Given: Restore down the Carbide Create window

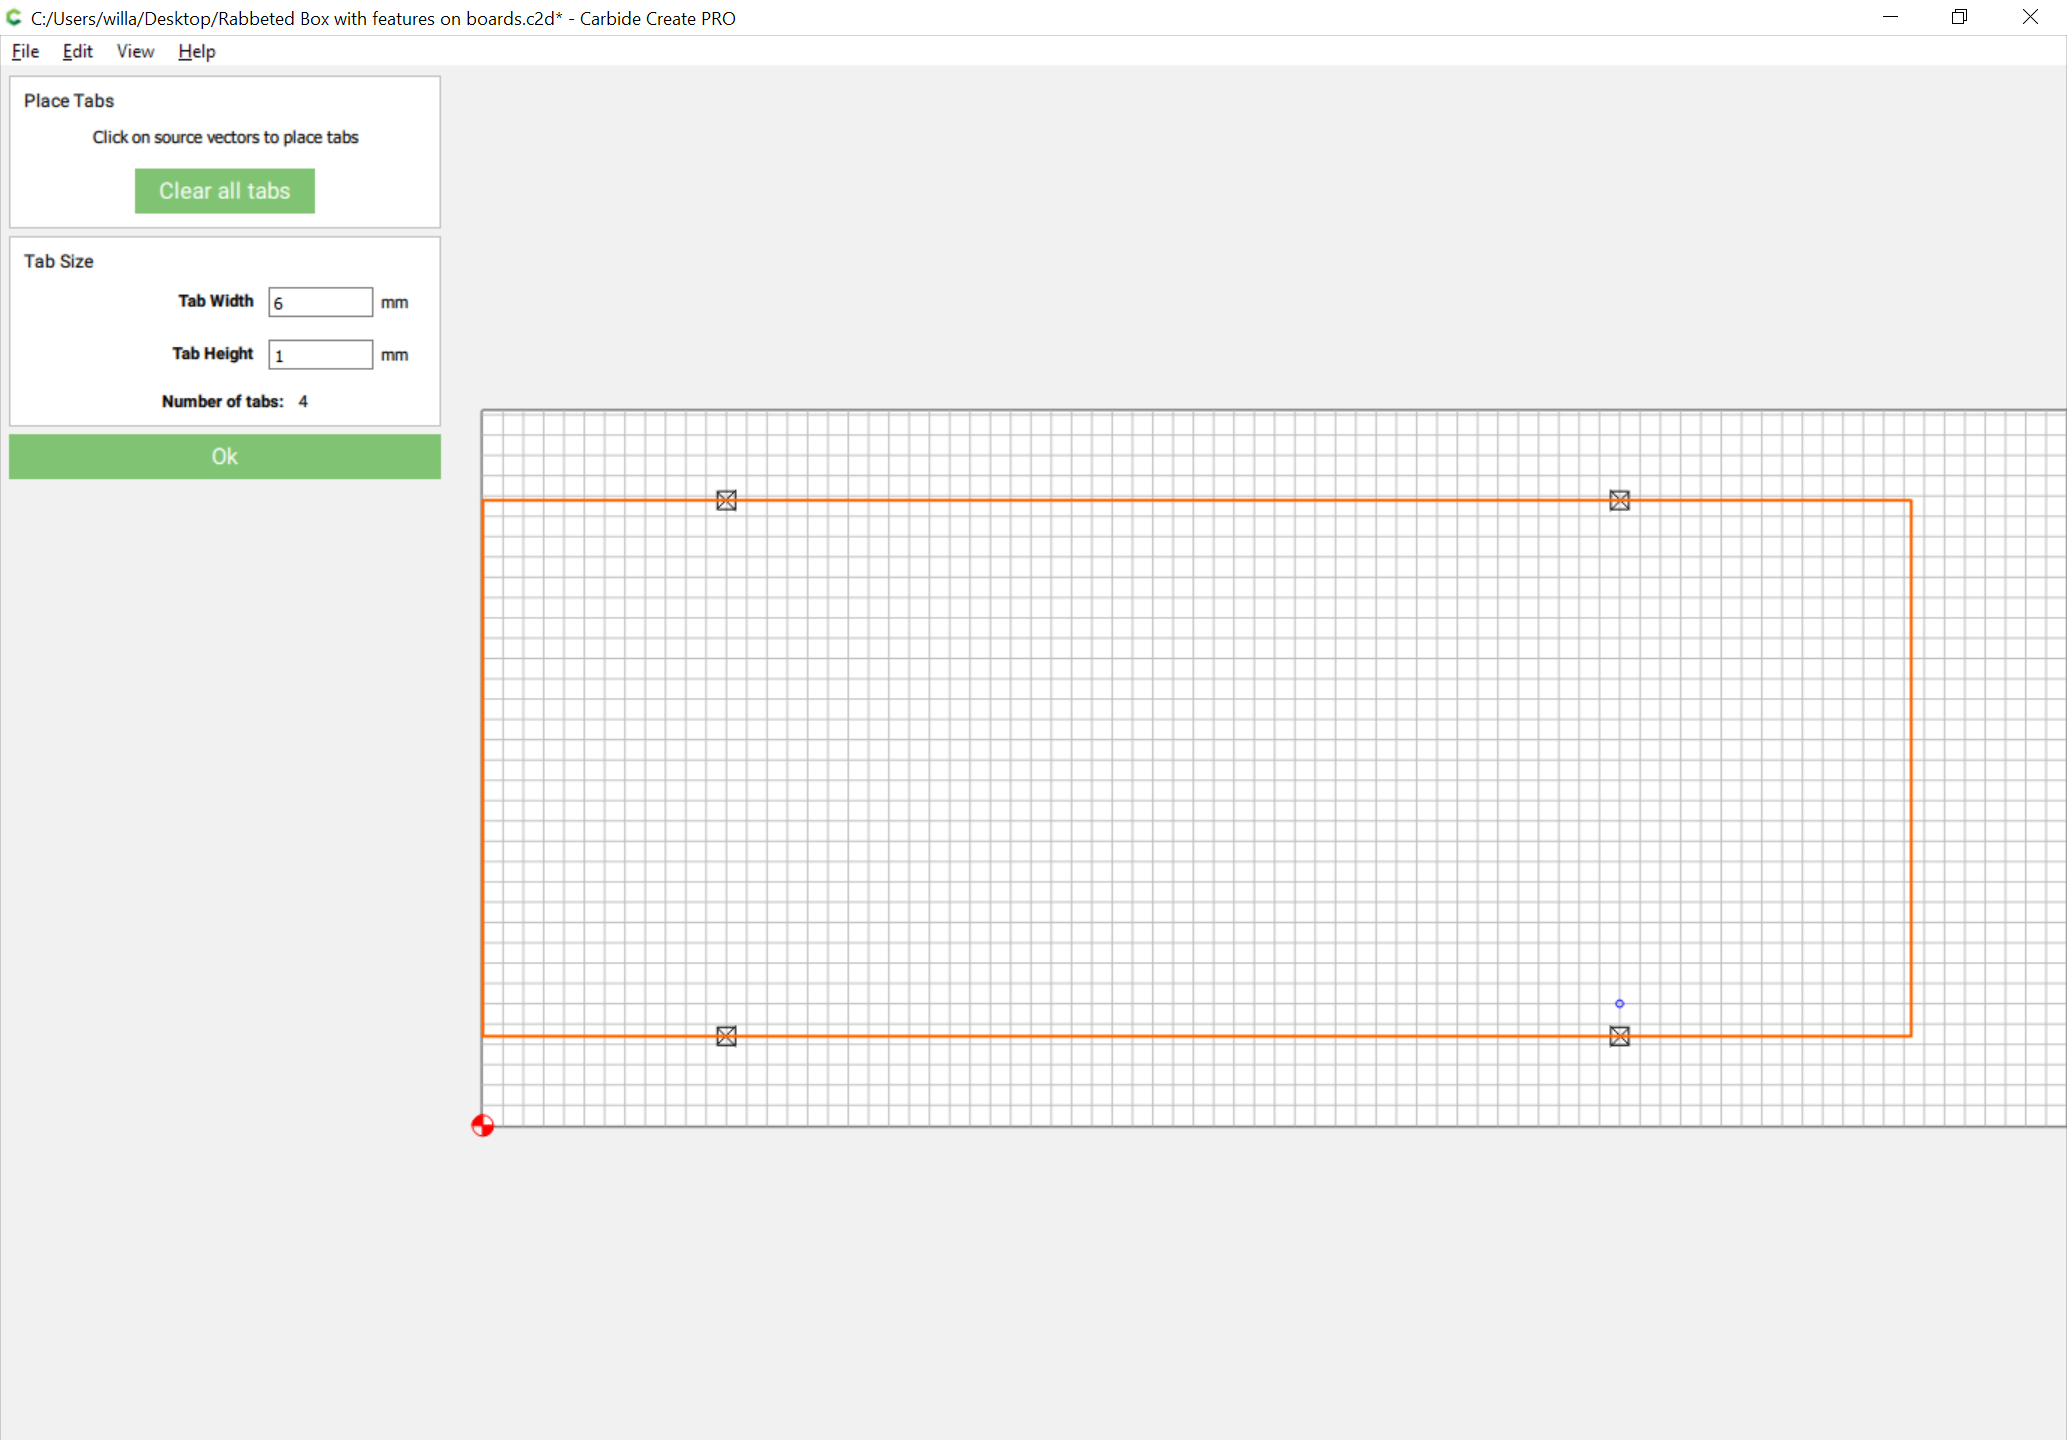Looking at the screenshot, I should pyautogui.click(x=1960, y=17).
